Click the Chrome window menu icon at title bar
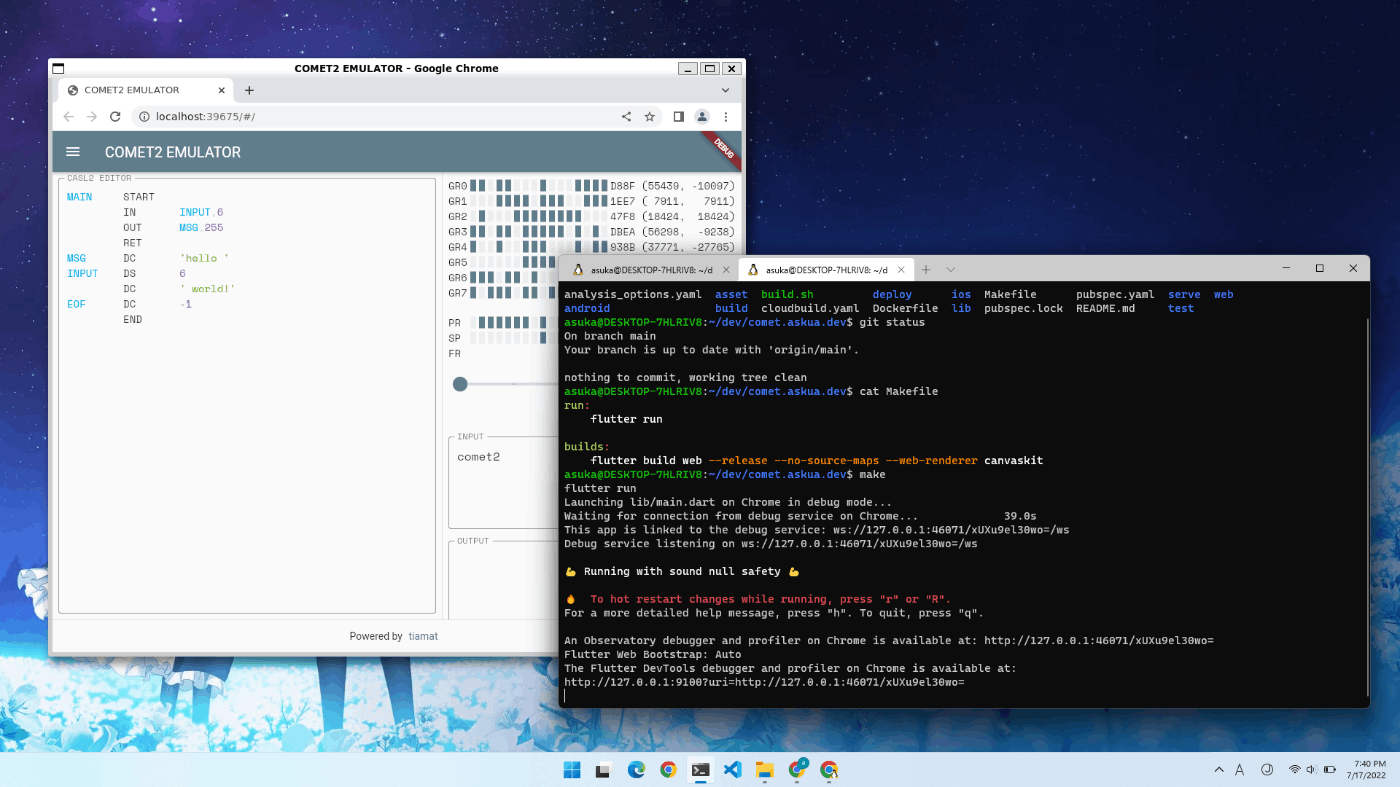Viewport: 1400px width, 787px height. tap(58, 68)
